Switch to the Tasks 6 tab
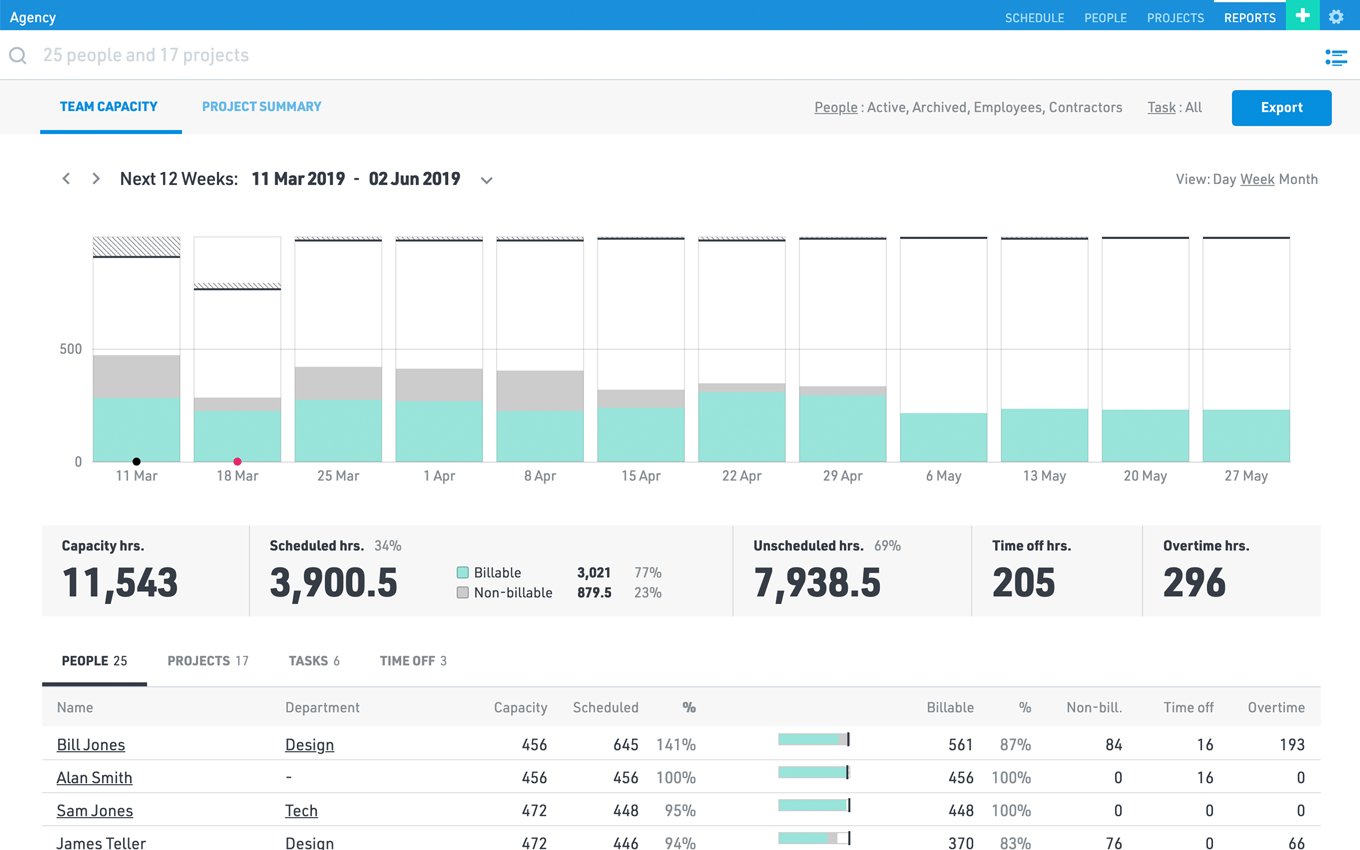Viewport: 1360px width, 850px height. tap(313, 660)
